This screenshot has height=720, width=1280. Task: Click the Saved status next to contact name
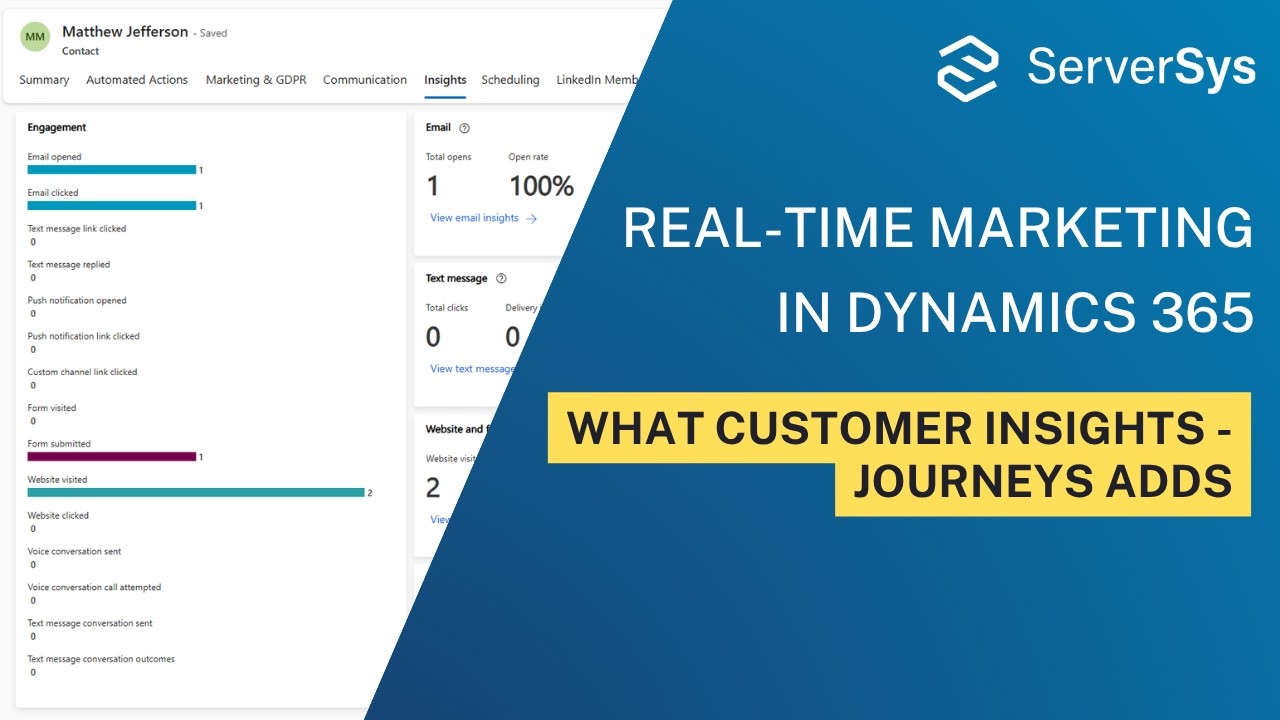pos(213,33)
